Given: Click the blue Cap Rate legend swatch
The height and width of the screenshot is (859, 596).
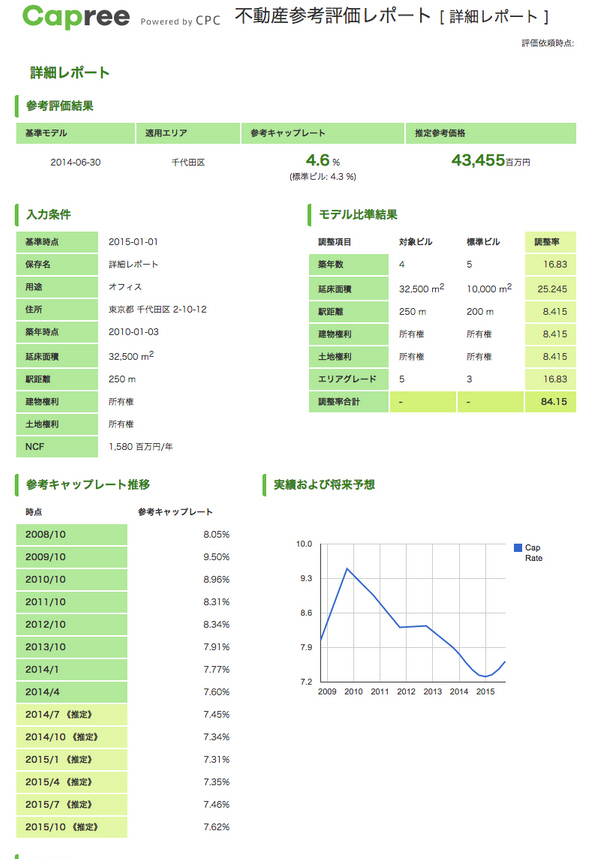Looking at the screenshot, I should 518,547.
